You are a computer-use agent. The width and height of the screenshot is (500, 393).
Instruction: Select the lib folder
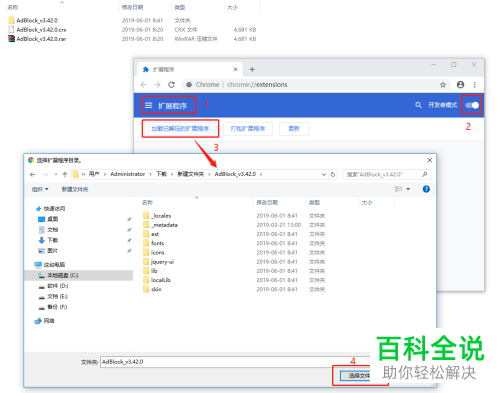[x=151, y=271]
